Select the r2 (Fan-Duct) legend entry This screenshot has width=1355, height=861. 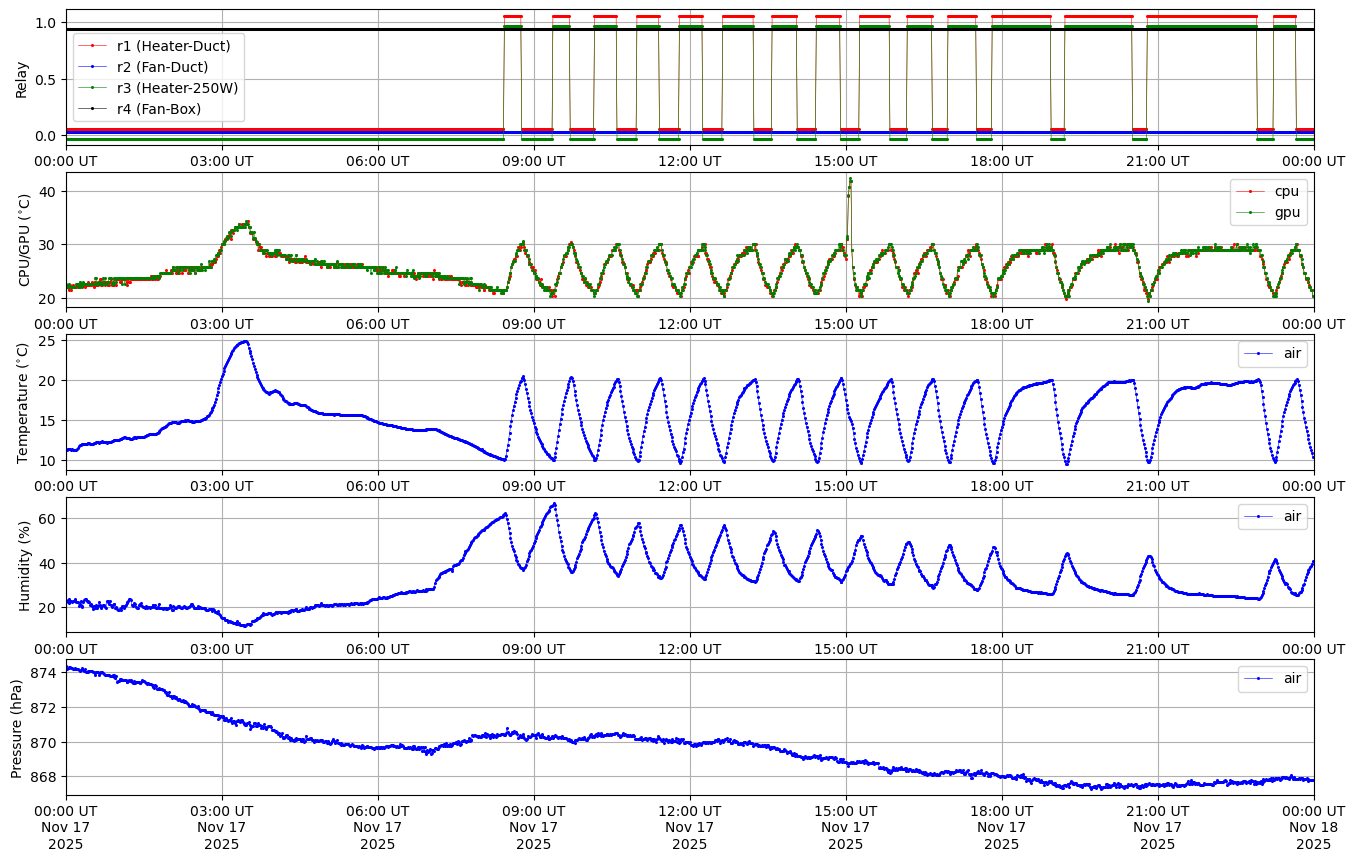tap(162, 67)
